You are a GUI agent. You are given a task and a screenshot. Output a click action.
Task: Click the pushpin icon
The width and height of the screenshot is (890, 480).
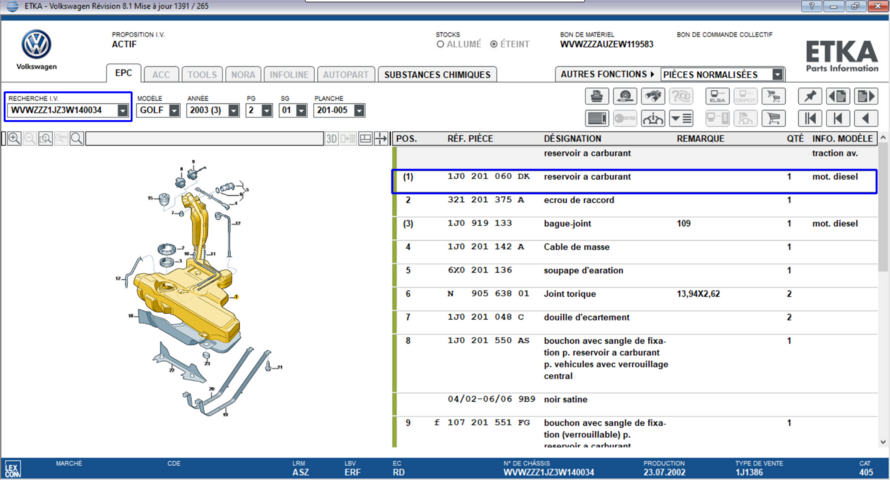pos(810,96)
